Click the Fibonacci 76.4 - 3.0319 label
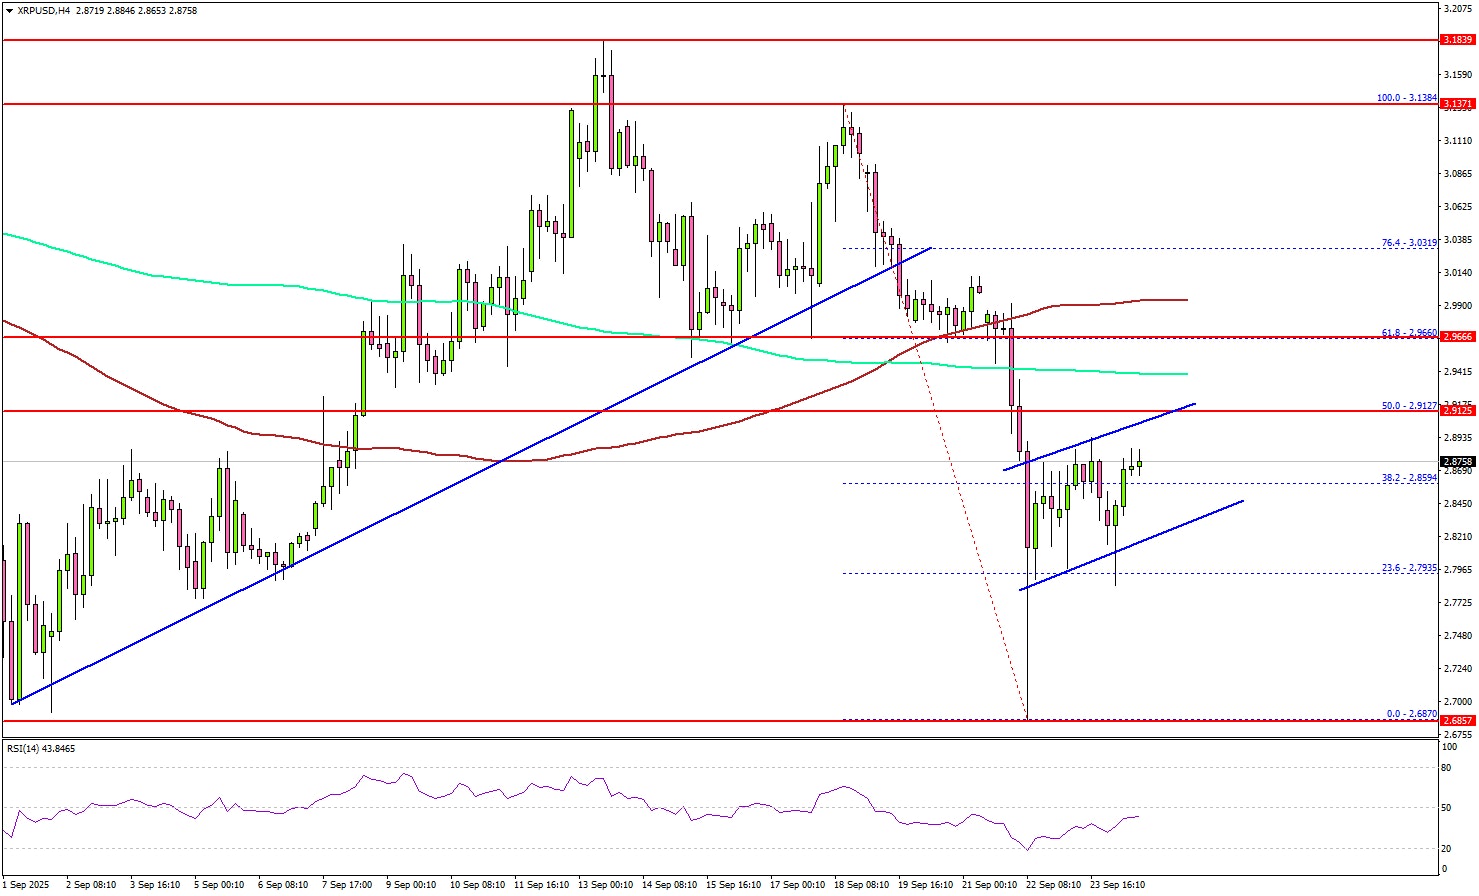 (1408, 242)
